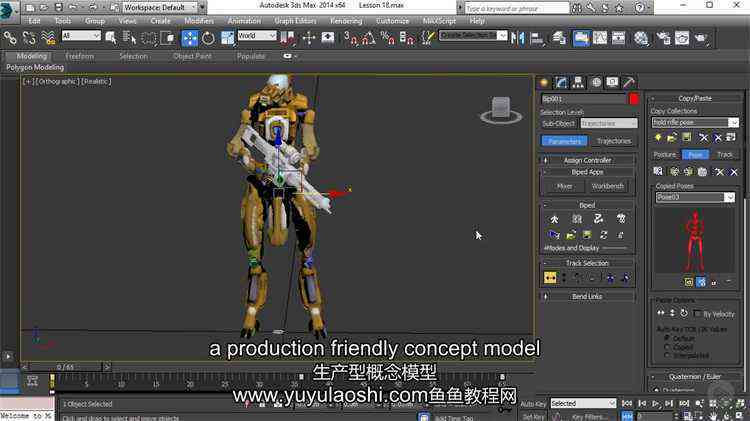The height and width of the screenshot is (421, 750).
Task: Open the Motion command panel tab
Action: 596,82
